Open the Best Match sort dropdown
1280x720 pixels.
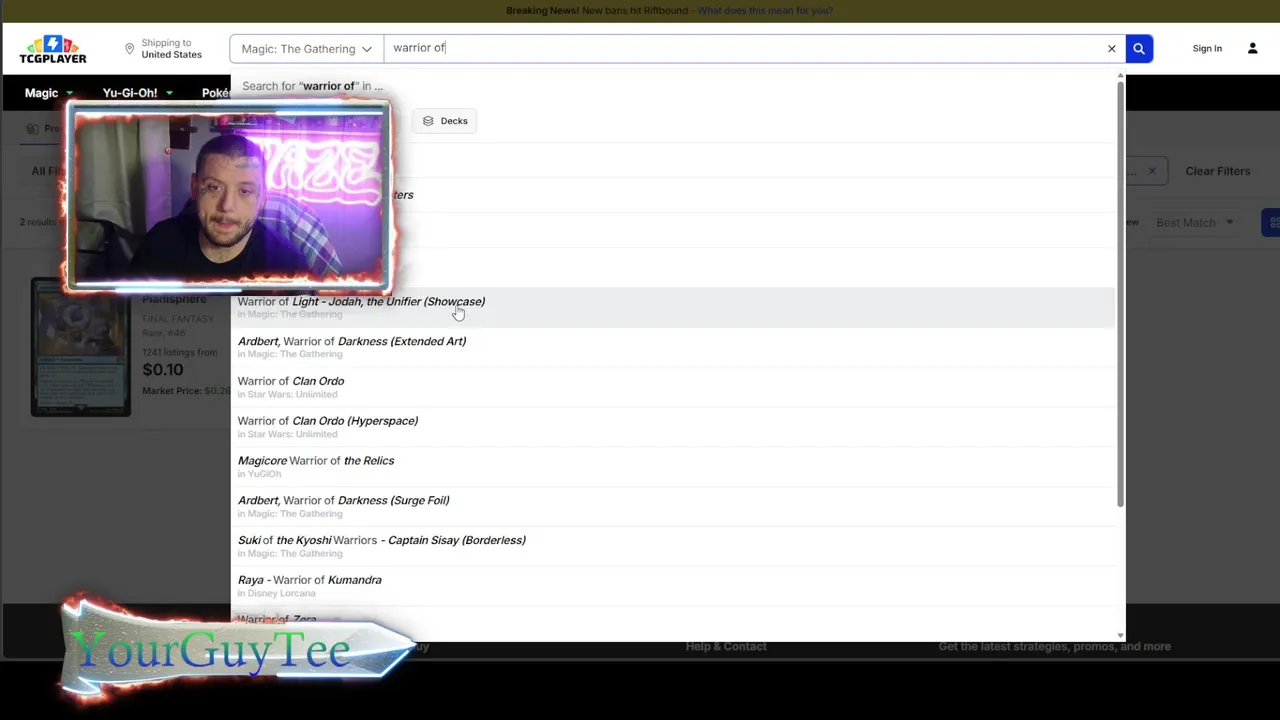pyautogui.click(x=1194, y=223)
